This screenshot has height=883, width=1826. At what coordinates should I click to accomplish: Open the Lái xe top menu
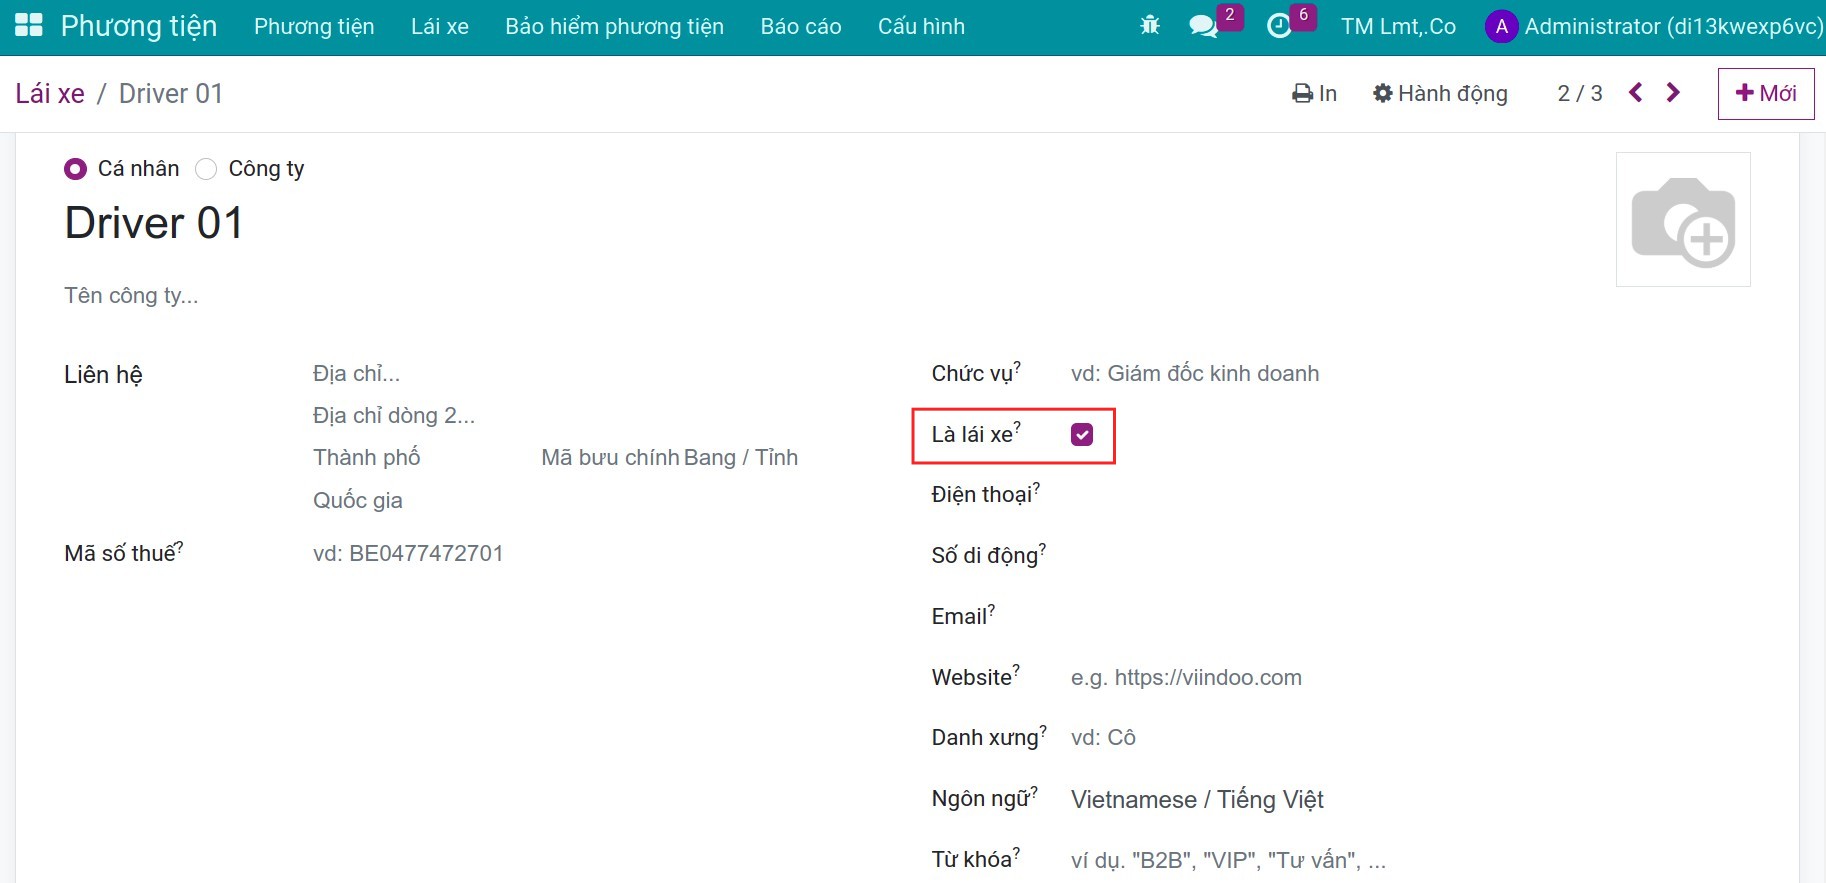click(440, 27)
